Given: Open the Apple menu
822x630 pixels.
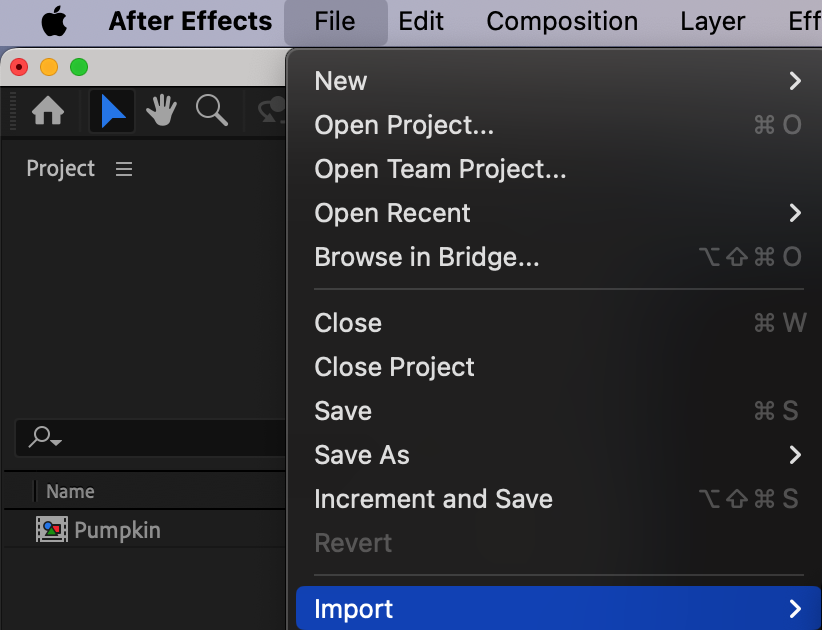Looking at the screenshot, I should pos(54,21).
